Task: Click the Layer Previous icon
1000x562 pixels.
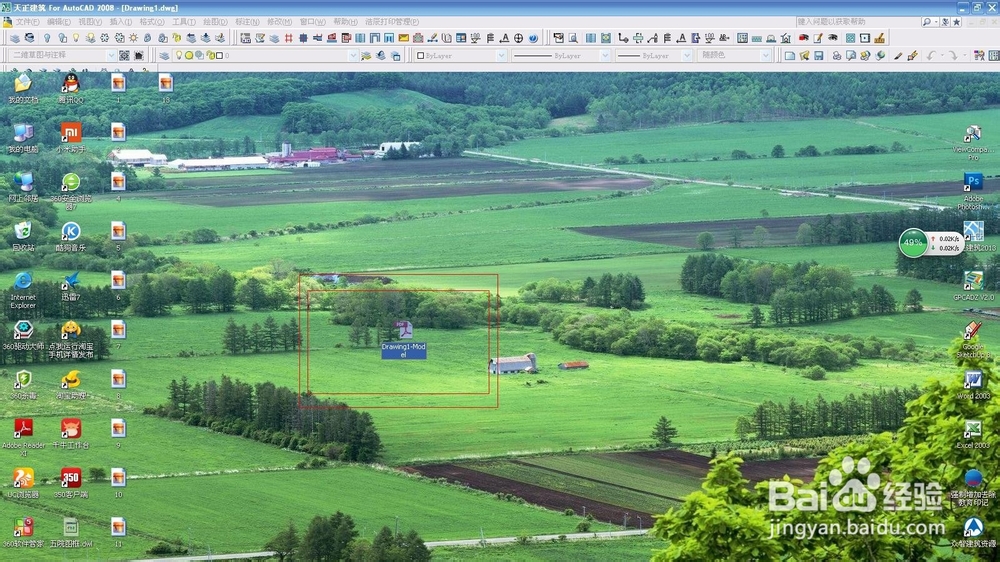Action: [x=381, y=55]
